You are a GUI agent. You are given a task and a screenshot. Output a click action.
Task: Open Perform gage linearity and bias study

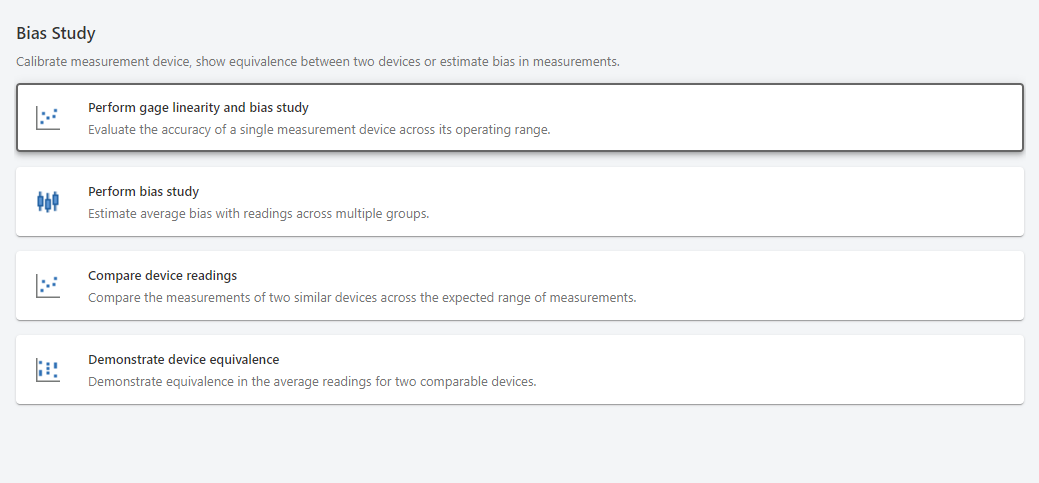point(198,108)
